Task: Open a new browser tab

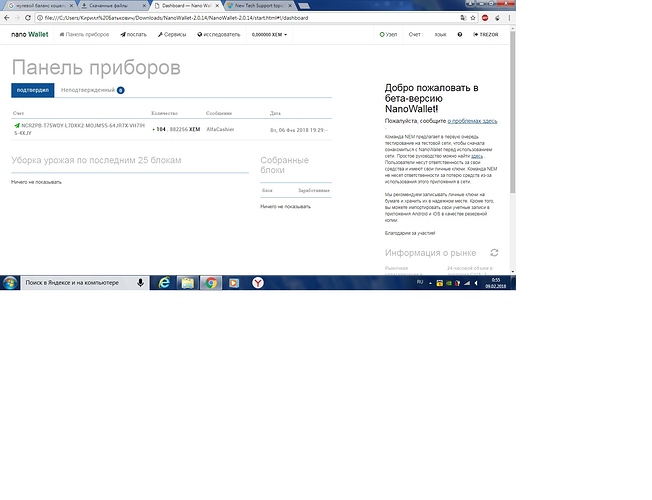Action: 304,6
